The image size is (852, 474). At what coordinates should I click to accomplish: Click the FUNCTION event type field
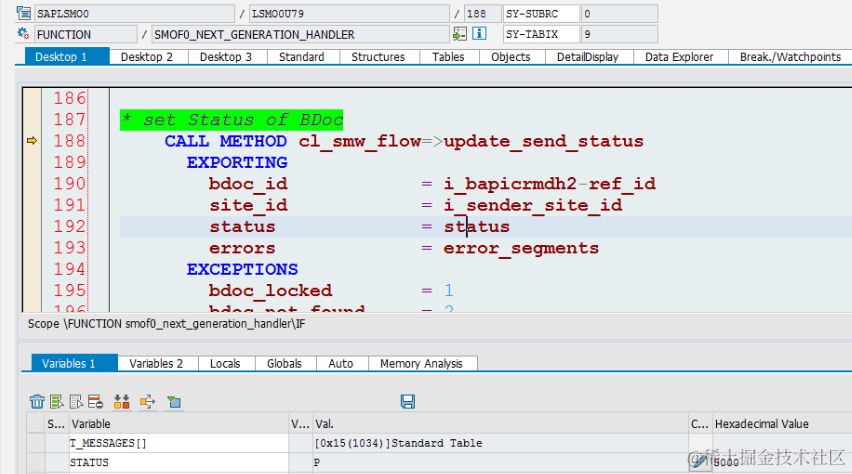(86, 34)
